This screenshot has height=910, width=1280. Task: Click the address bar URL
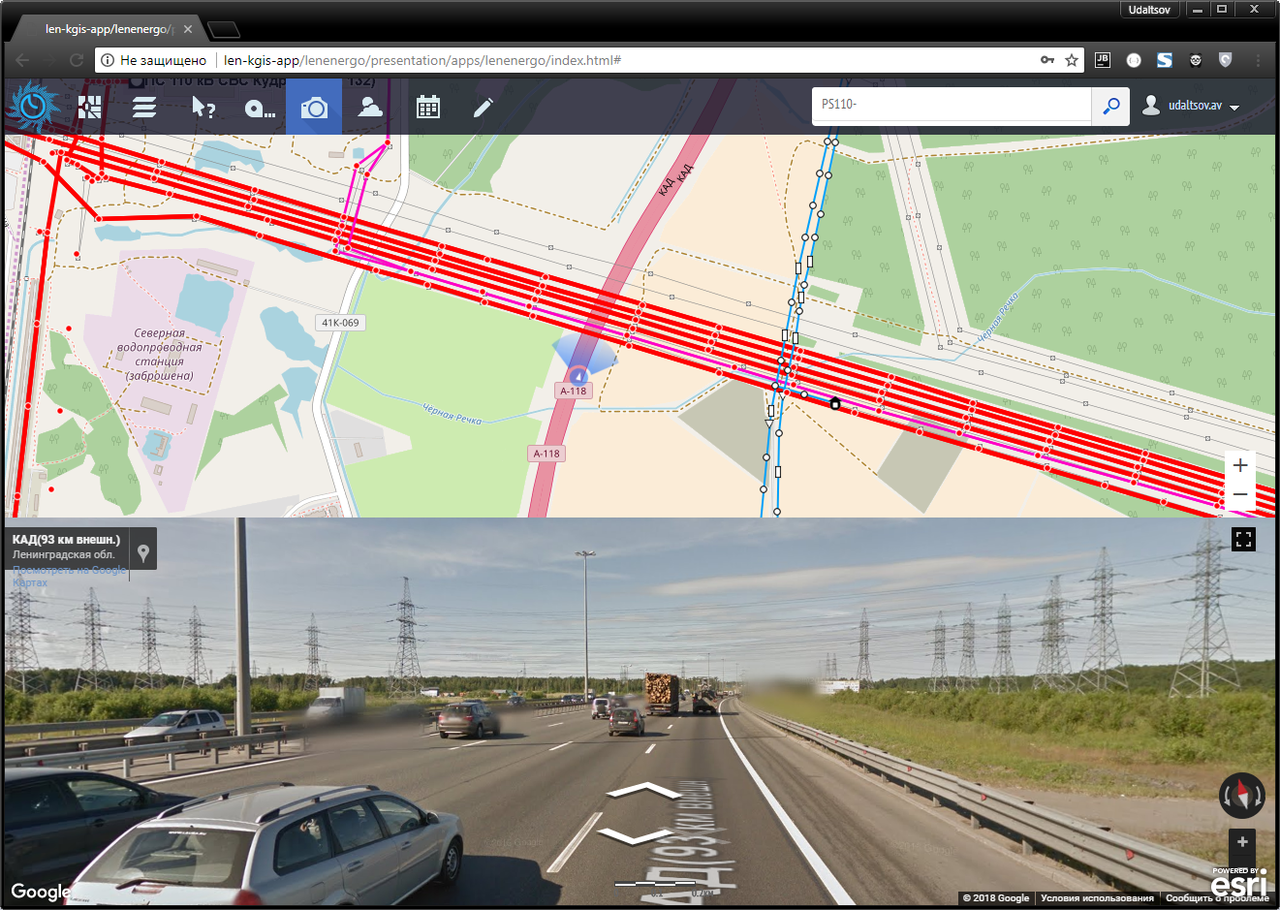422,60
